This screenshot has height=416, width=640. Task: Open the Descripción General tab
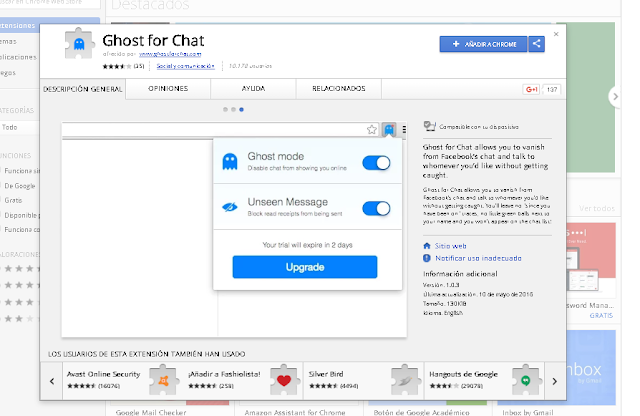pos(83,89)
